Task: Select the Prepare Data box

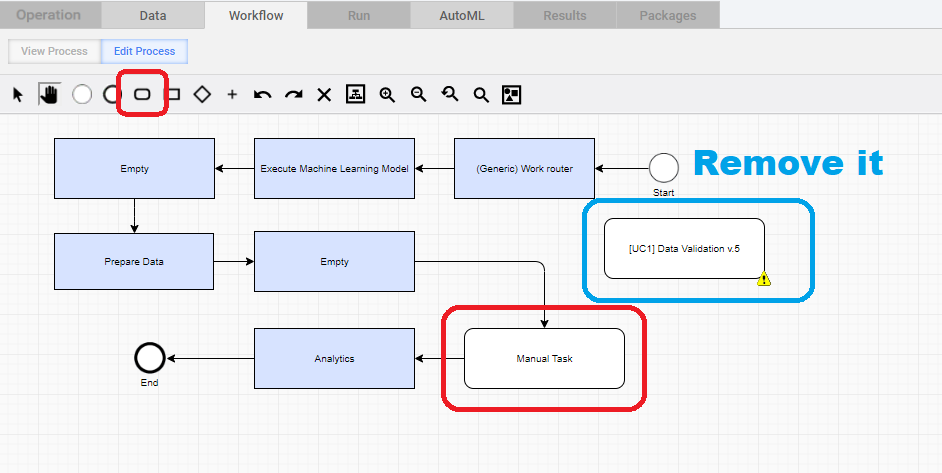Action: coord(134,261)
